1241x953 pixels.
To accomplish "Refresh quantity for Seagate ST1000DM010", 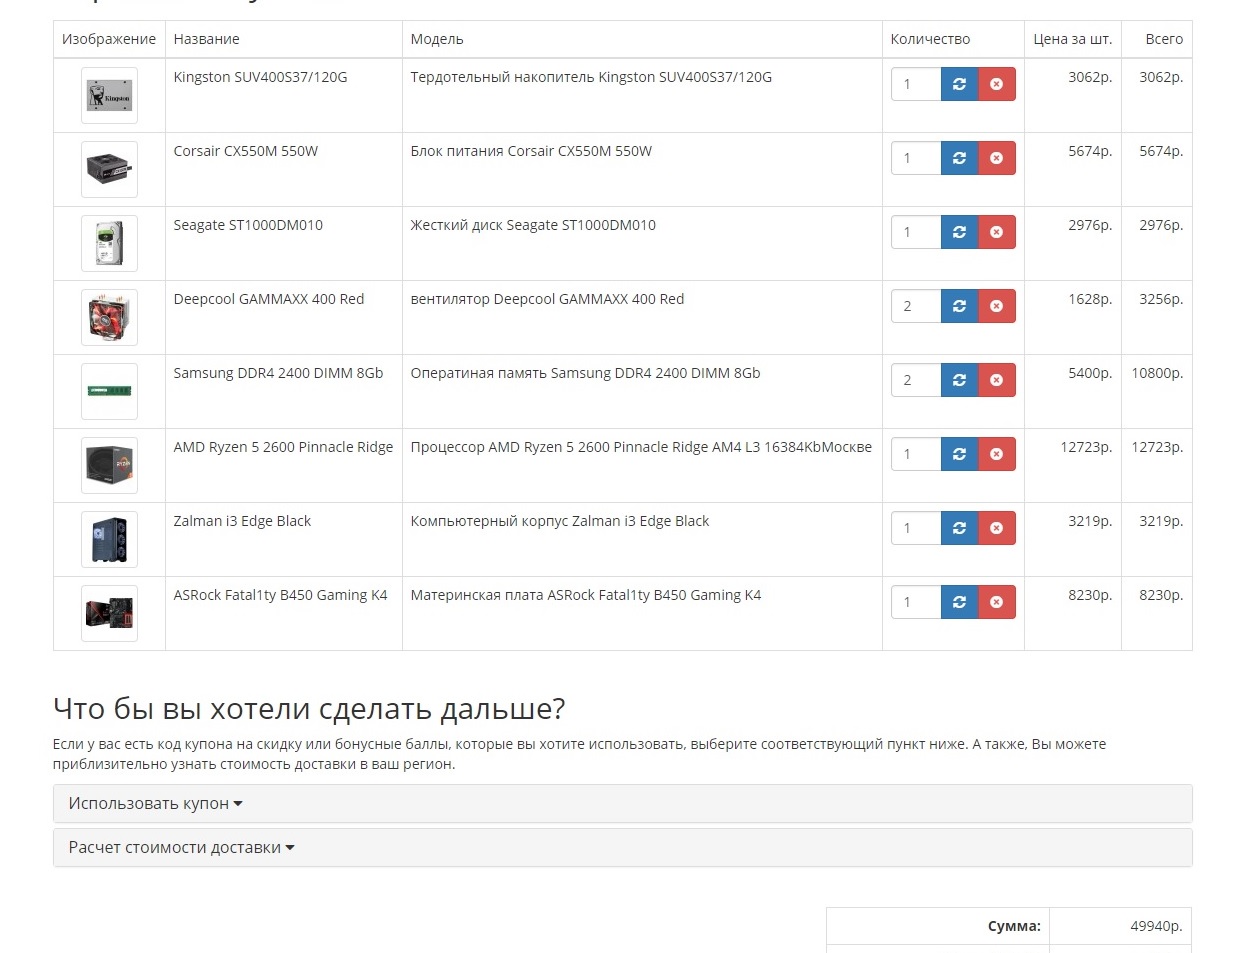I will pyautogui.click(x=959, y=232).
